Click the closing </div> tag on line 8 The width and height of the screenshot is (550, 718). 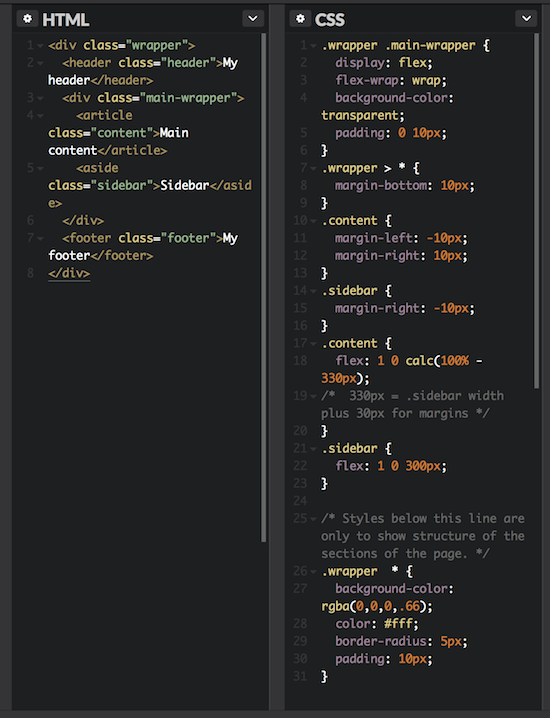pyautogui.click(x=69, y=273)
